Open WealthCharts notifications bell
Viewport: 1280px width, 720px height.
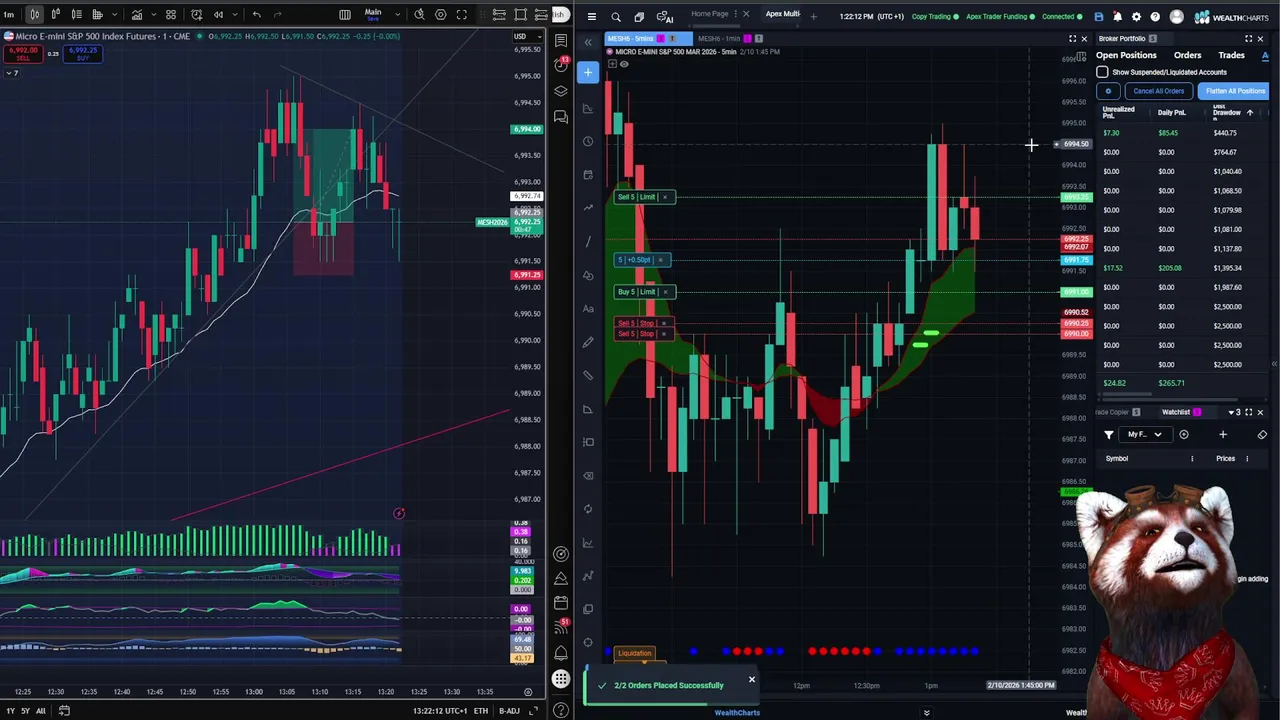[x=1118, y=17]
